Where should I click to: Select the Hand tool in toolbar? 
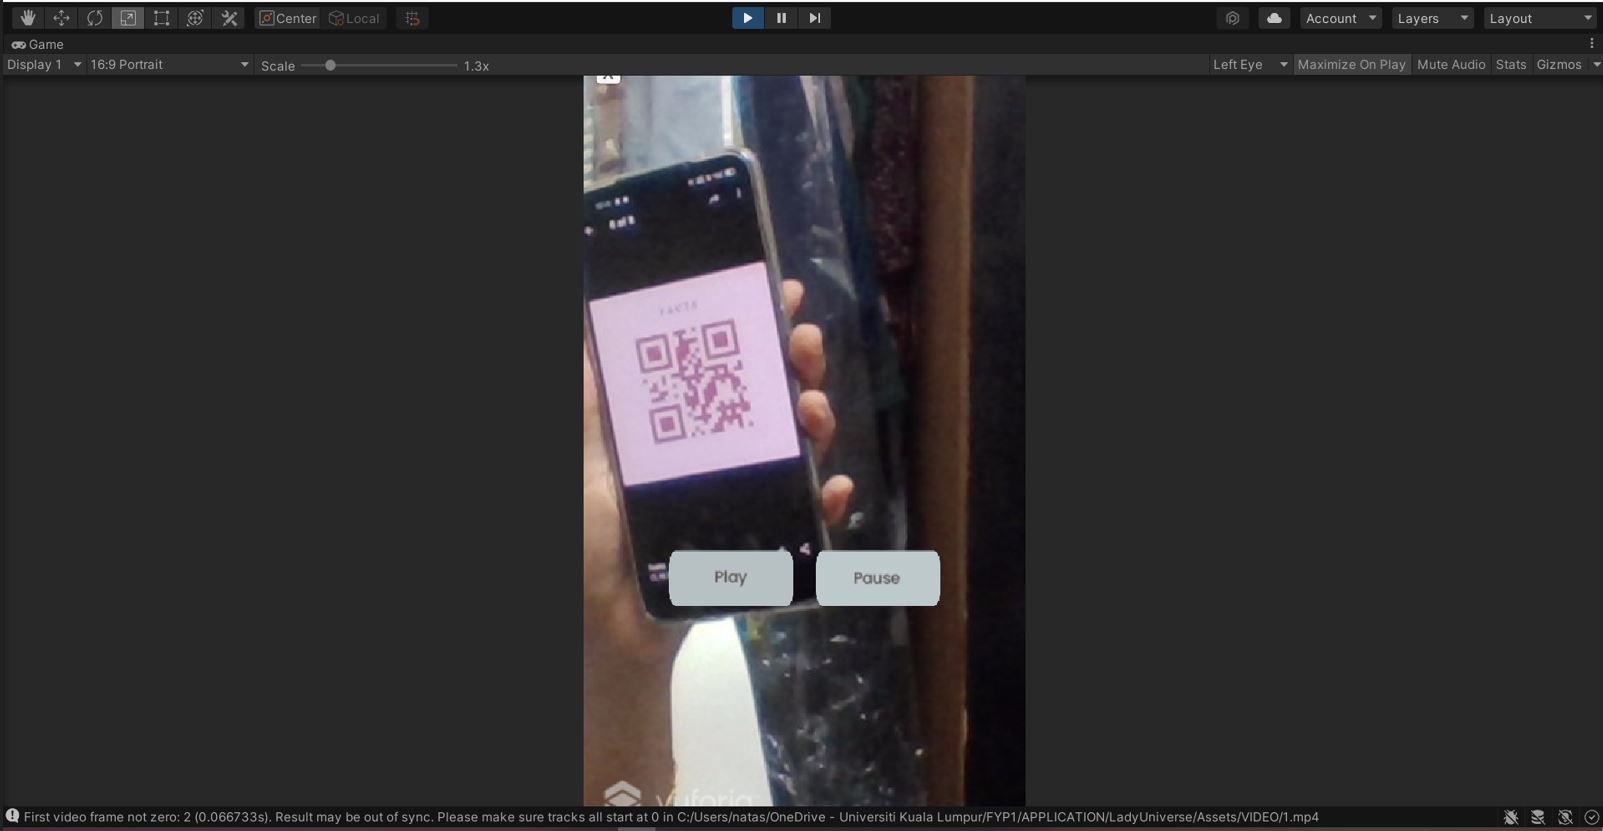[x=27, y=18]
